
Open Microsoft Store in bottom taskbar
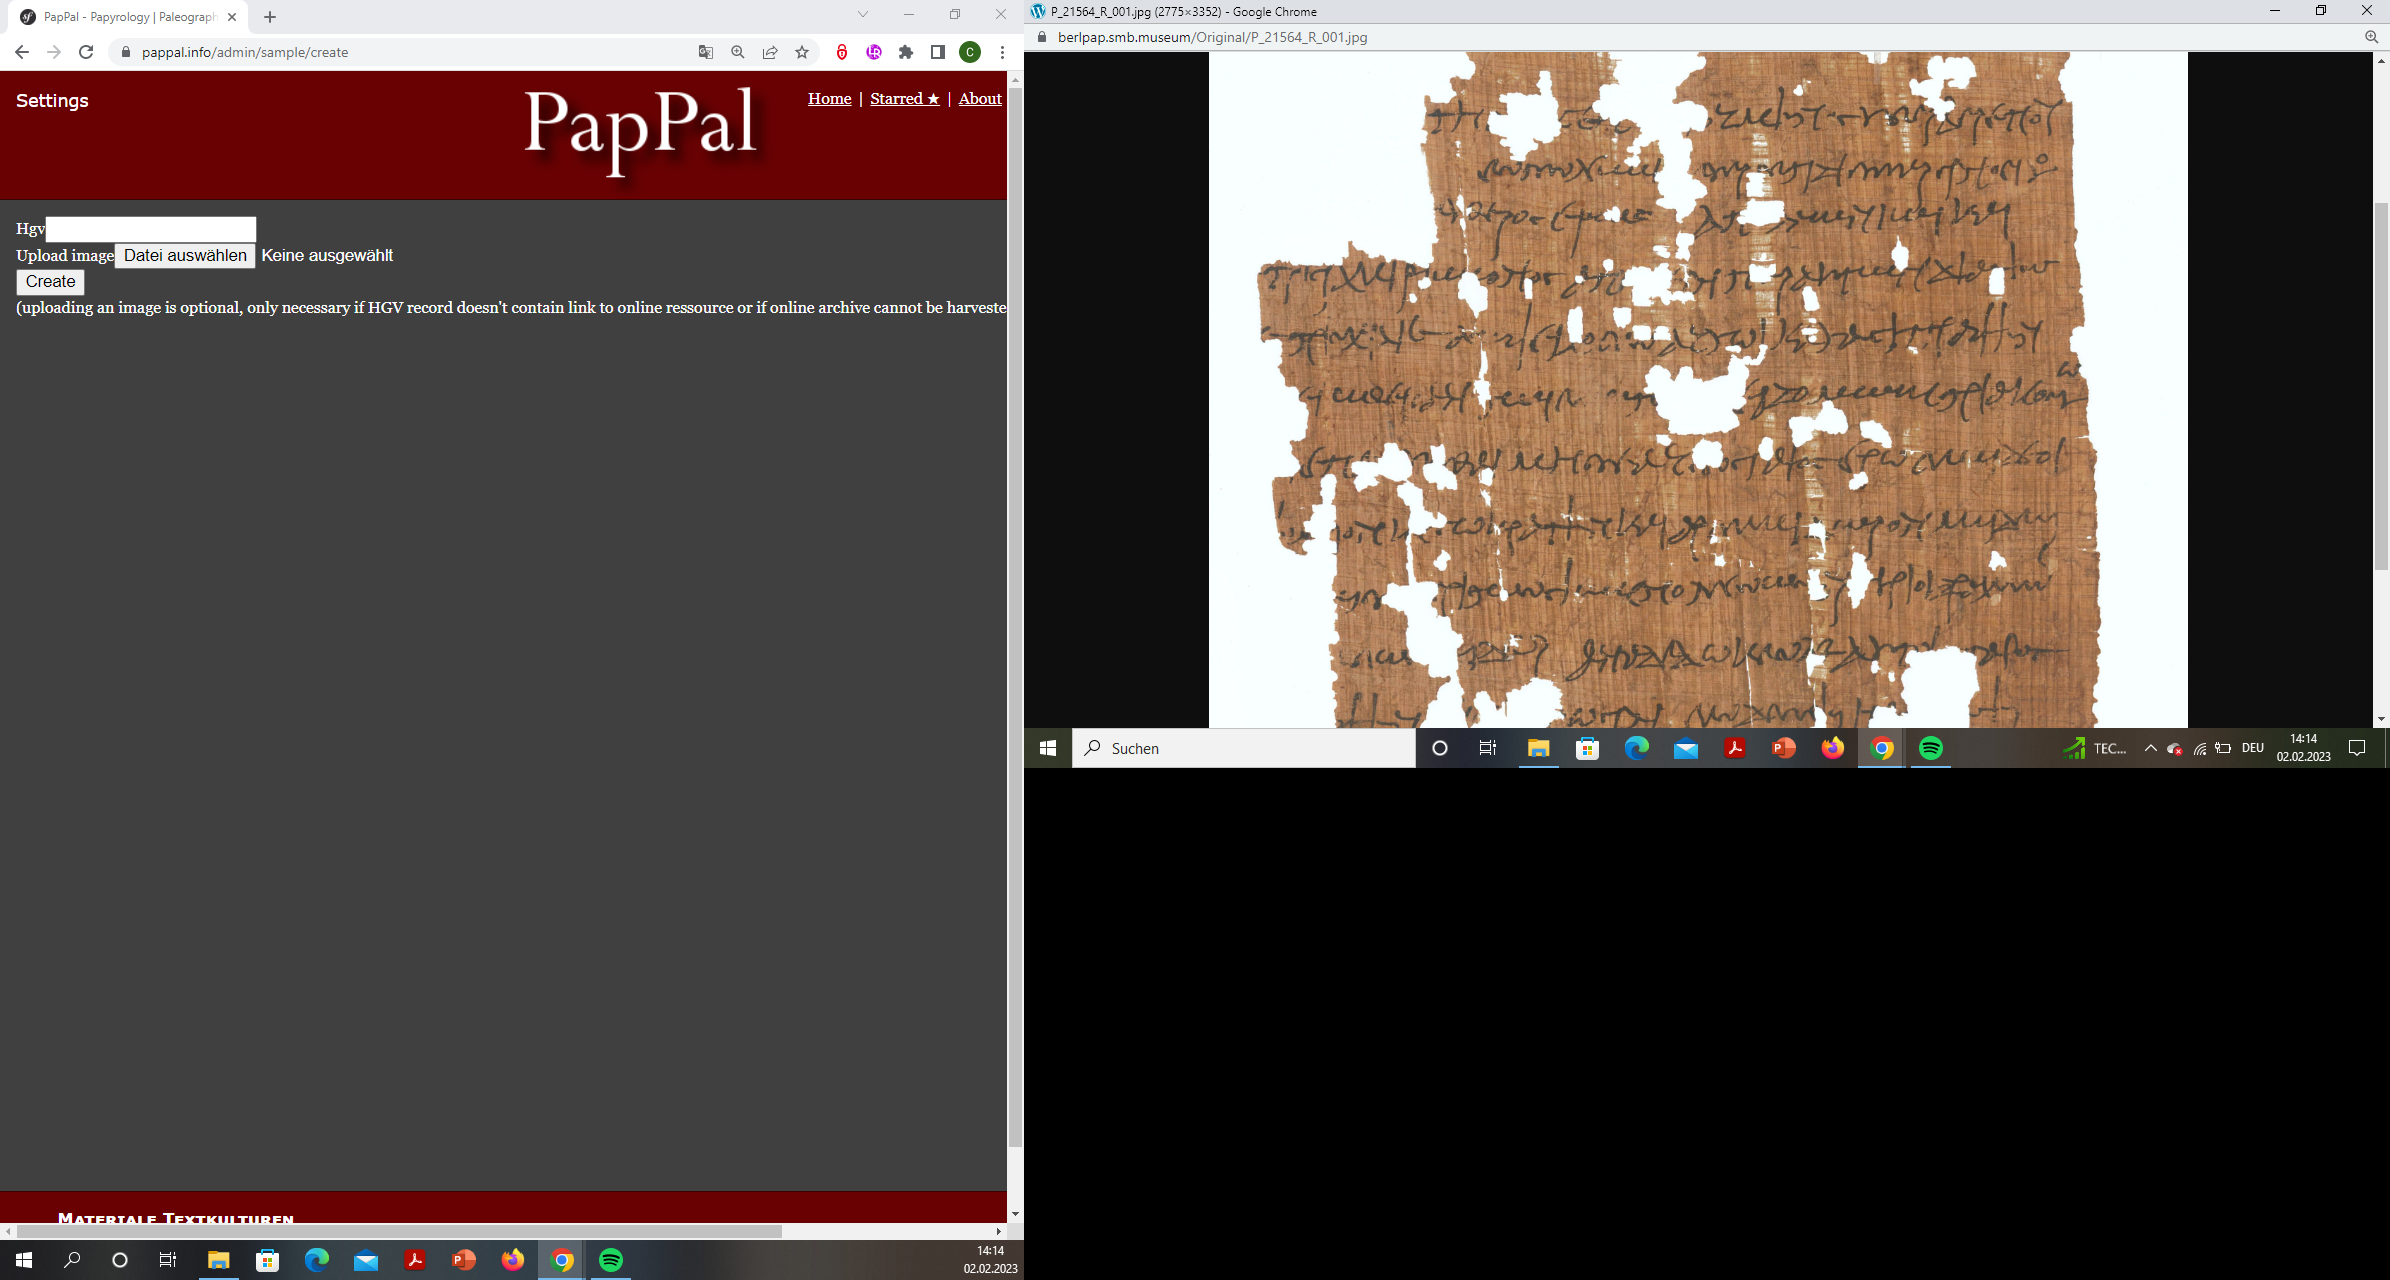[x=267, y=1260]
